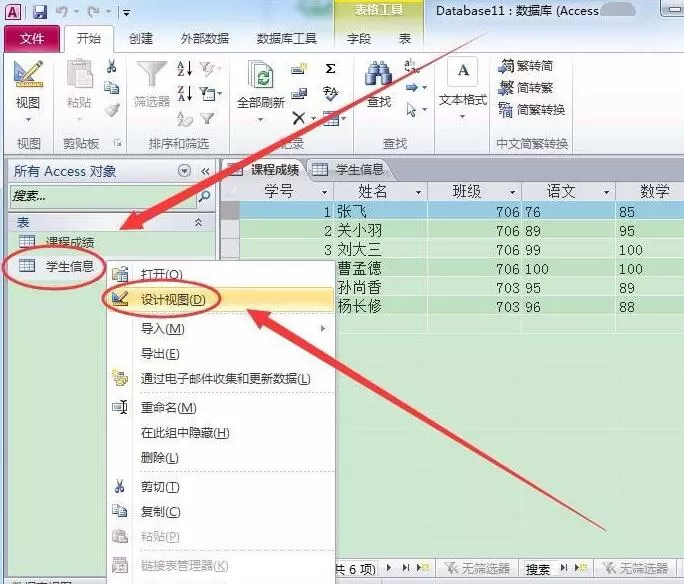Click the Spelling check icon
Viewport: 684px width, 584px height.
(x=331, y=93)
